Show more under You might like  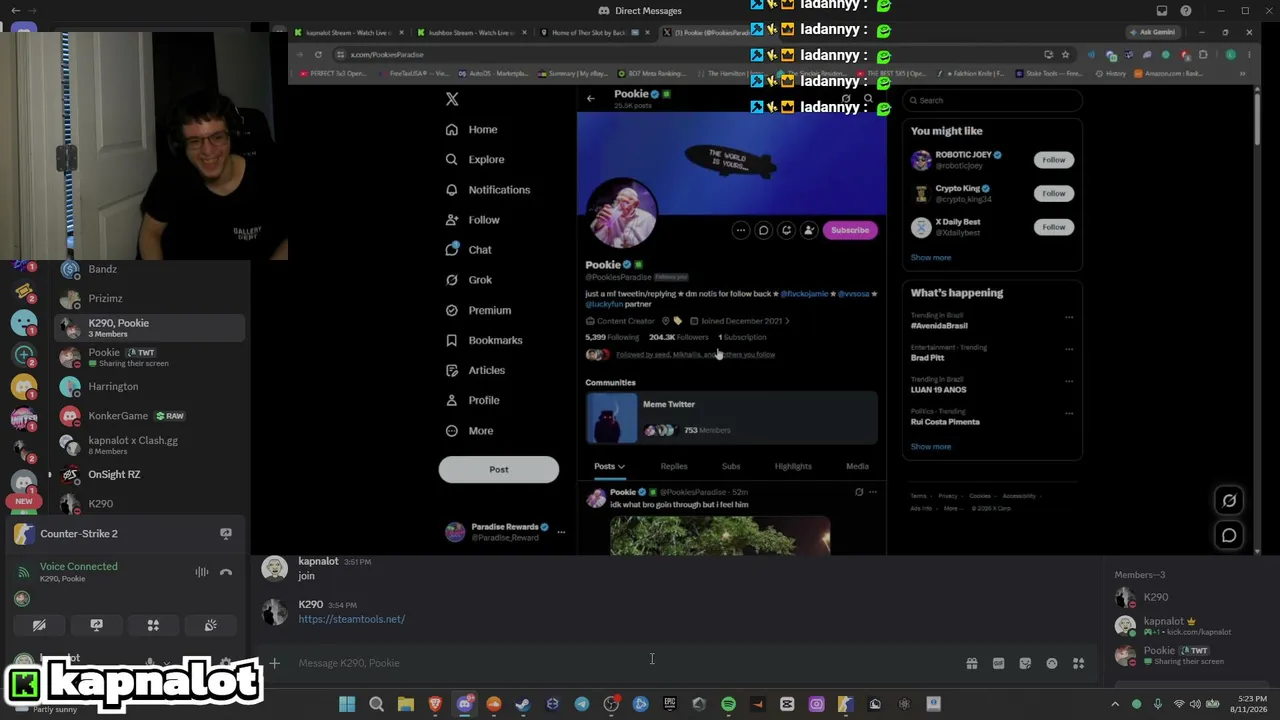931,258
